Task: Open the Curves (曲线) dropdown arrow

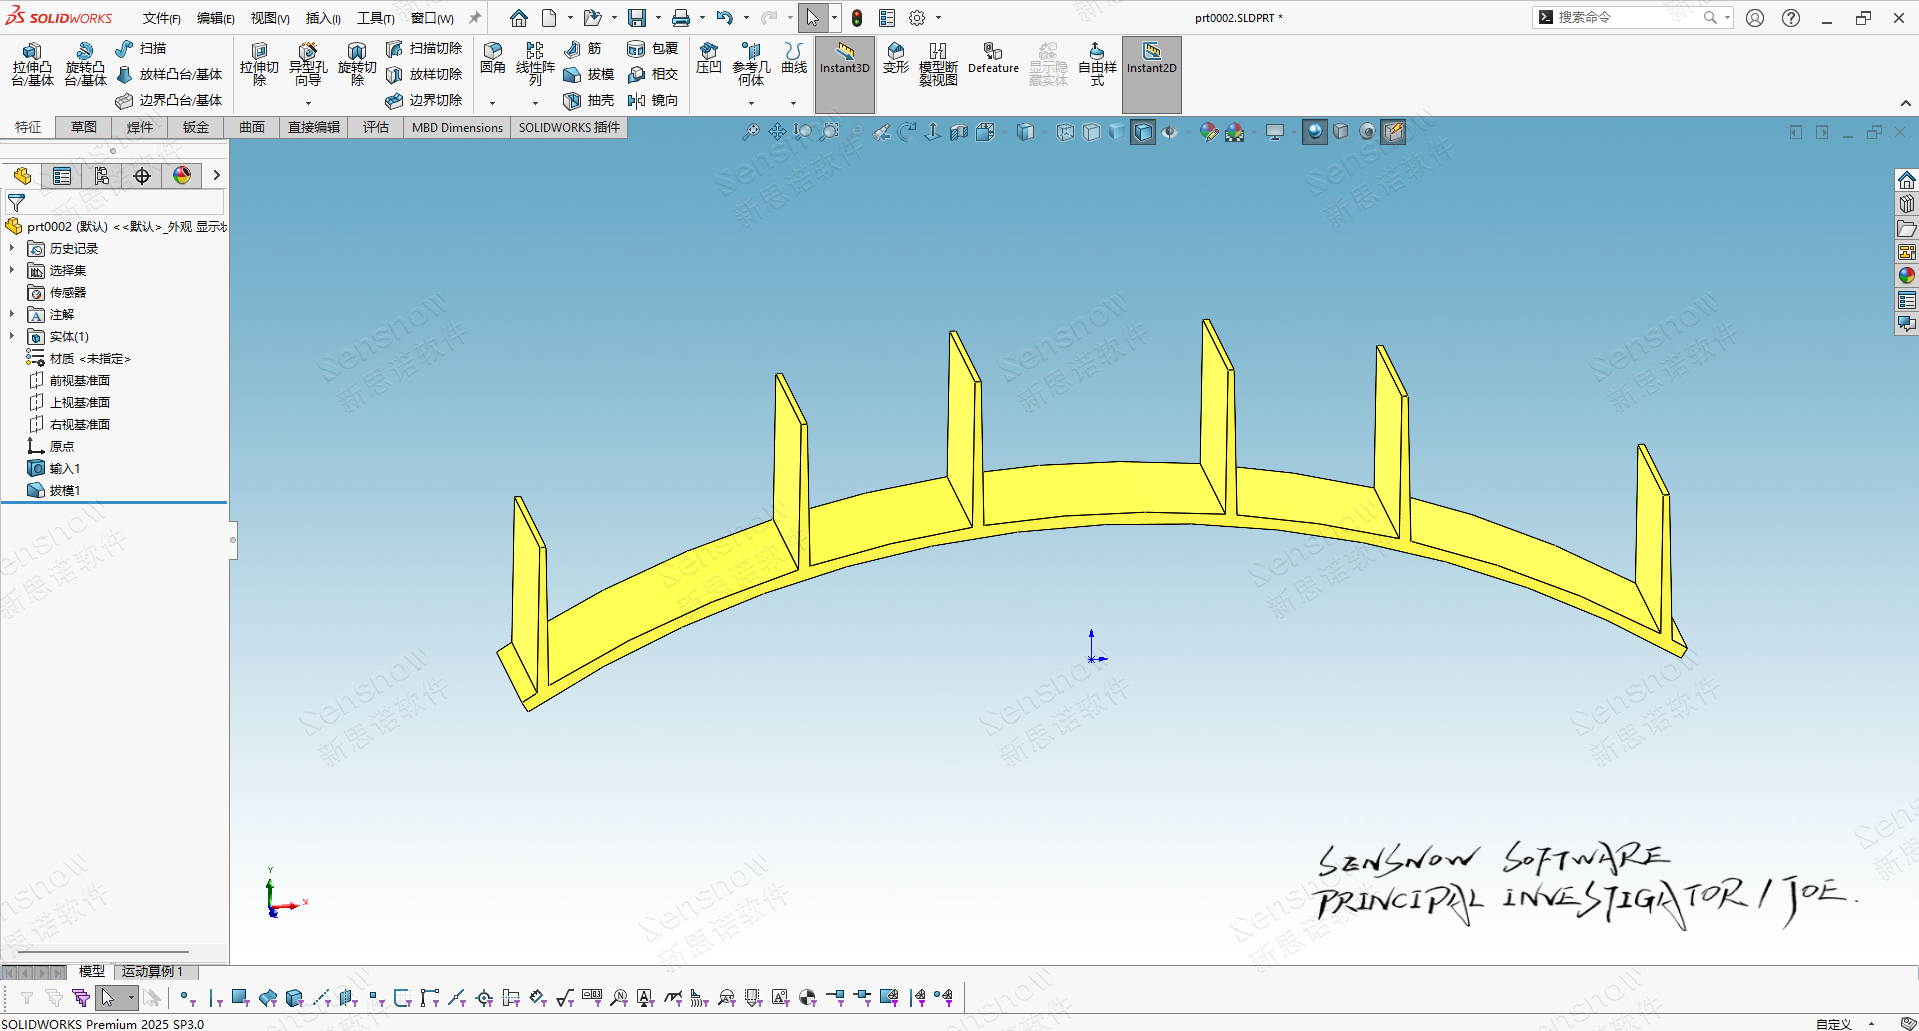Action: tap(794, 103)
